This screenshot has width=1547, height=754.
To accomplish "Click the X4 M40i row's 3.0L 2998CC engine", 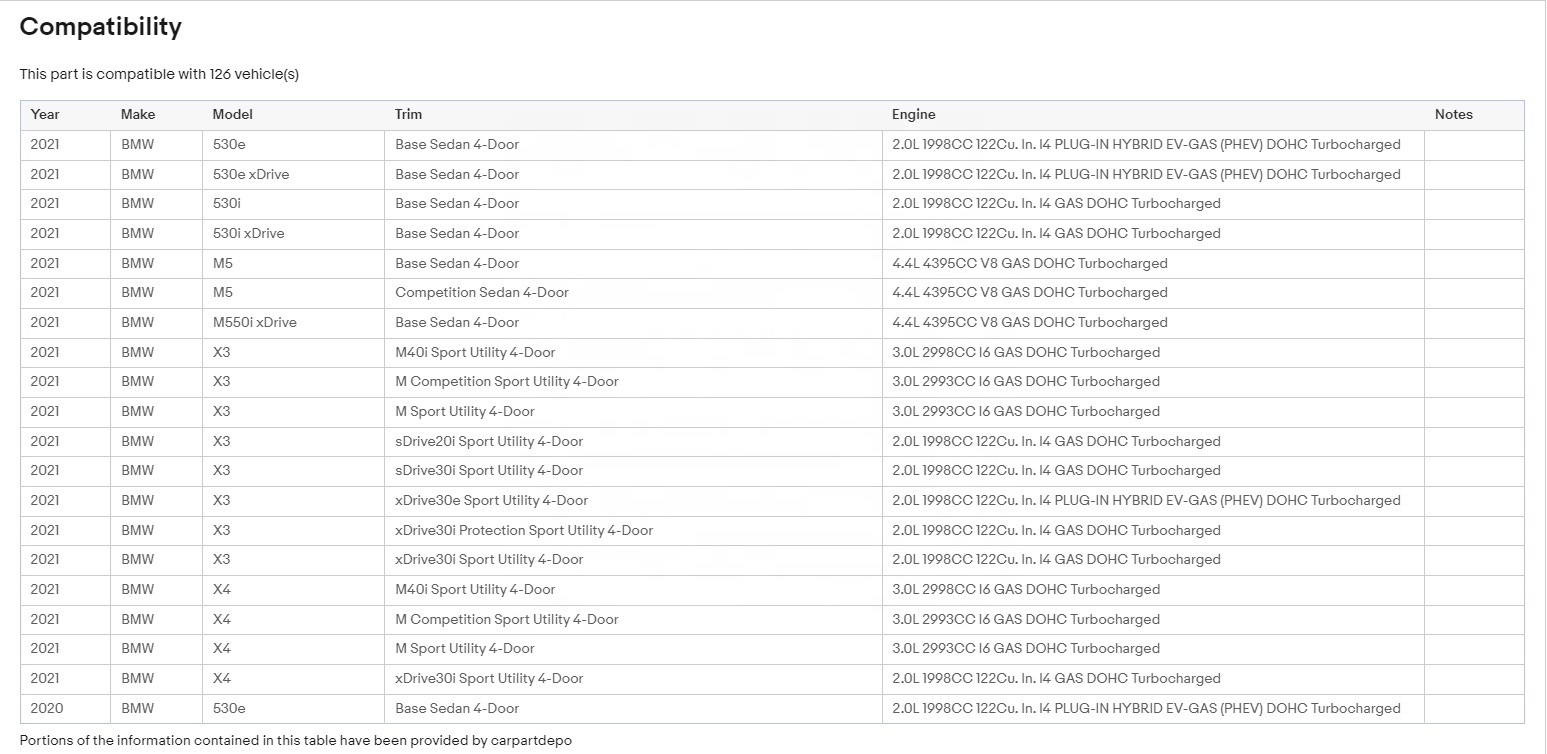I will [1026, 589].
